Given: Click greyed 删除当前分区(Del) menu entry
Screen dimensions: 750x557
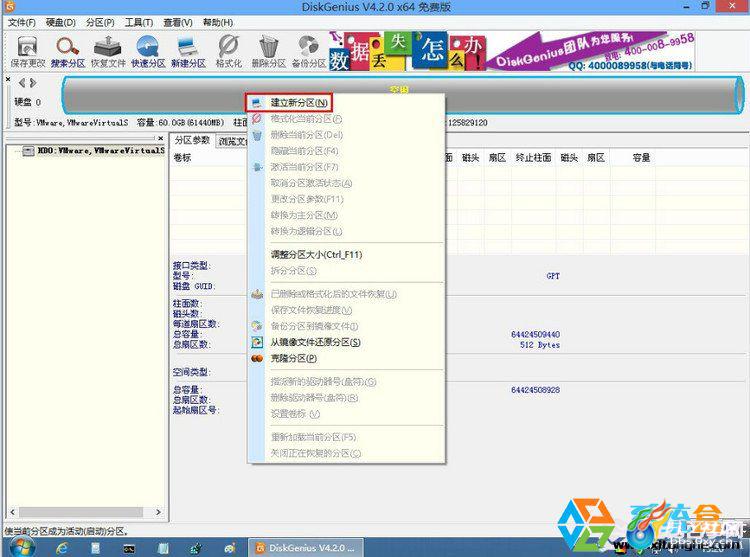Looking at the screenshot, I should coord(347,135).
